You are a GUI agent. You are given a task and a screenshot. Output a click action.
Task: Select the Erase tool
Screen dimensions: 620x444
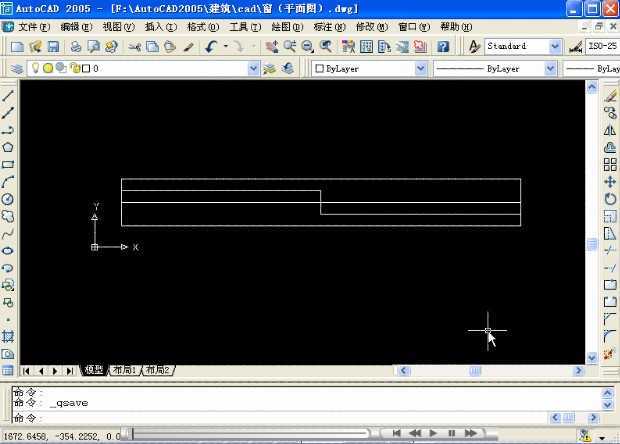tap(610, 95)
